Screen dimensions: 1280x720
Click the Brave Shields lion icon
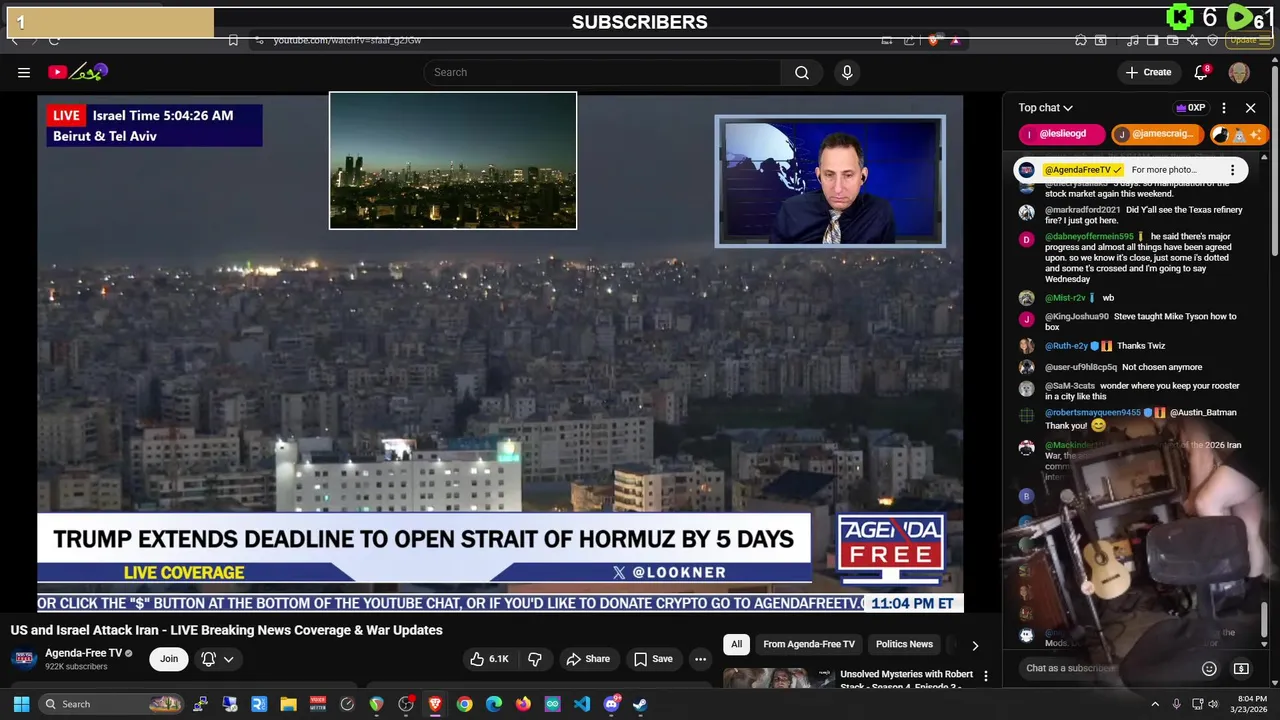point(934,40)
